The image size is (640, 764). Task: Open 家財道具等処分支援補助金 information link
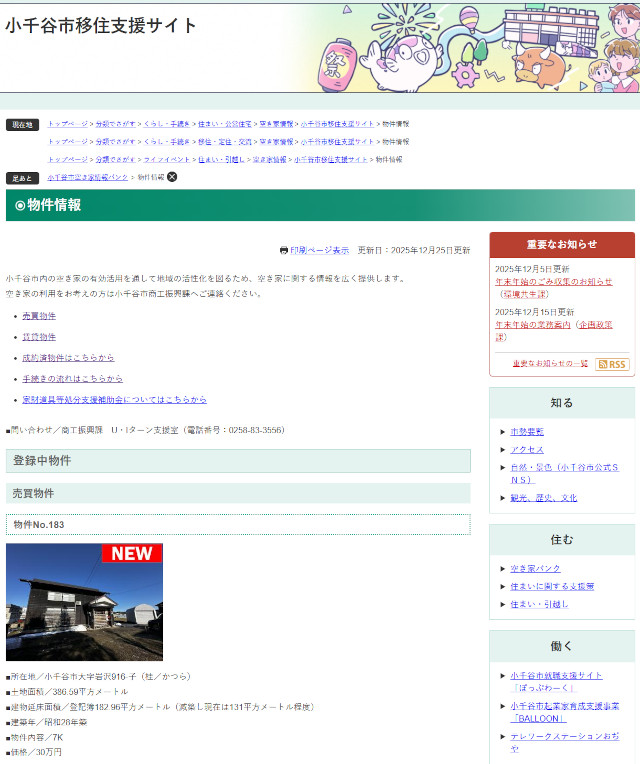coord(114,400)
